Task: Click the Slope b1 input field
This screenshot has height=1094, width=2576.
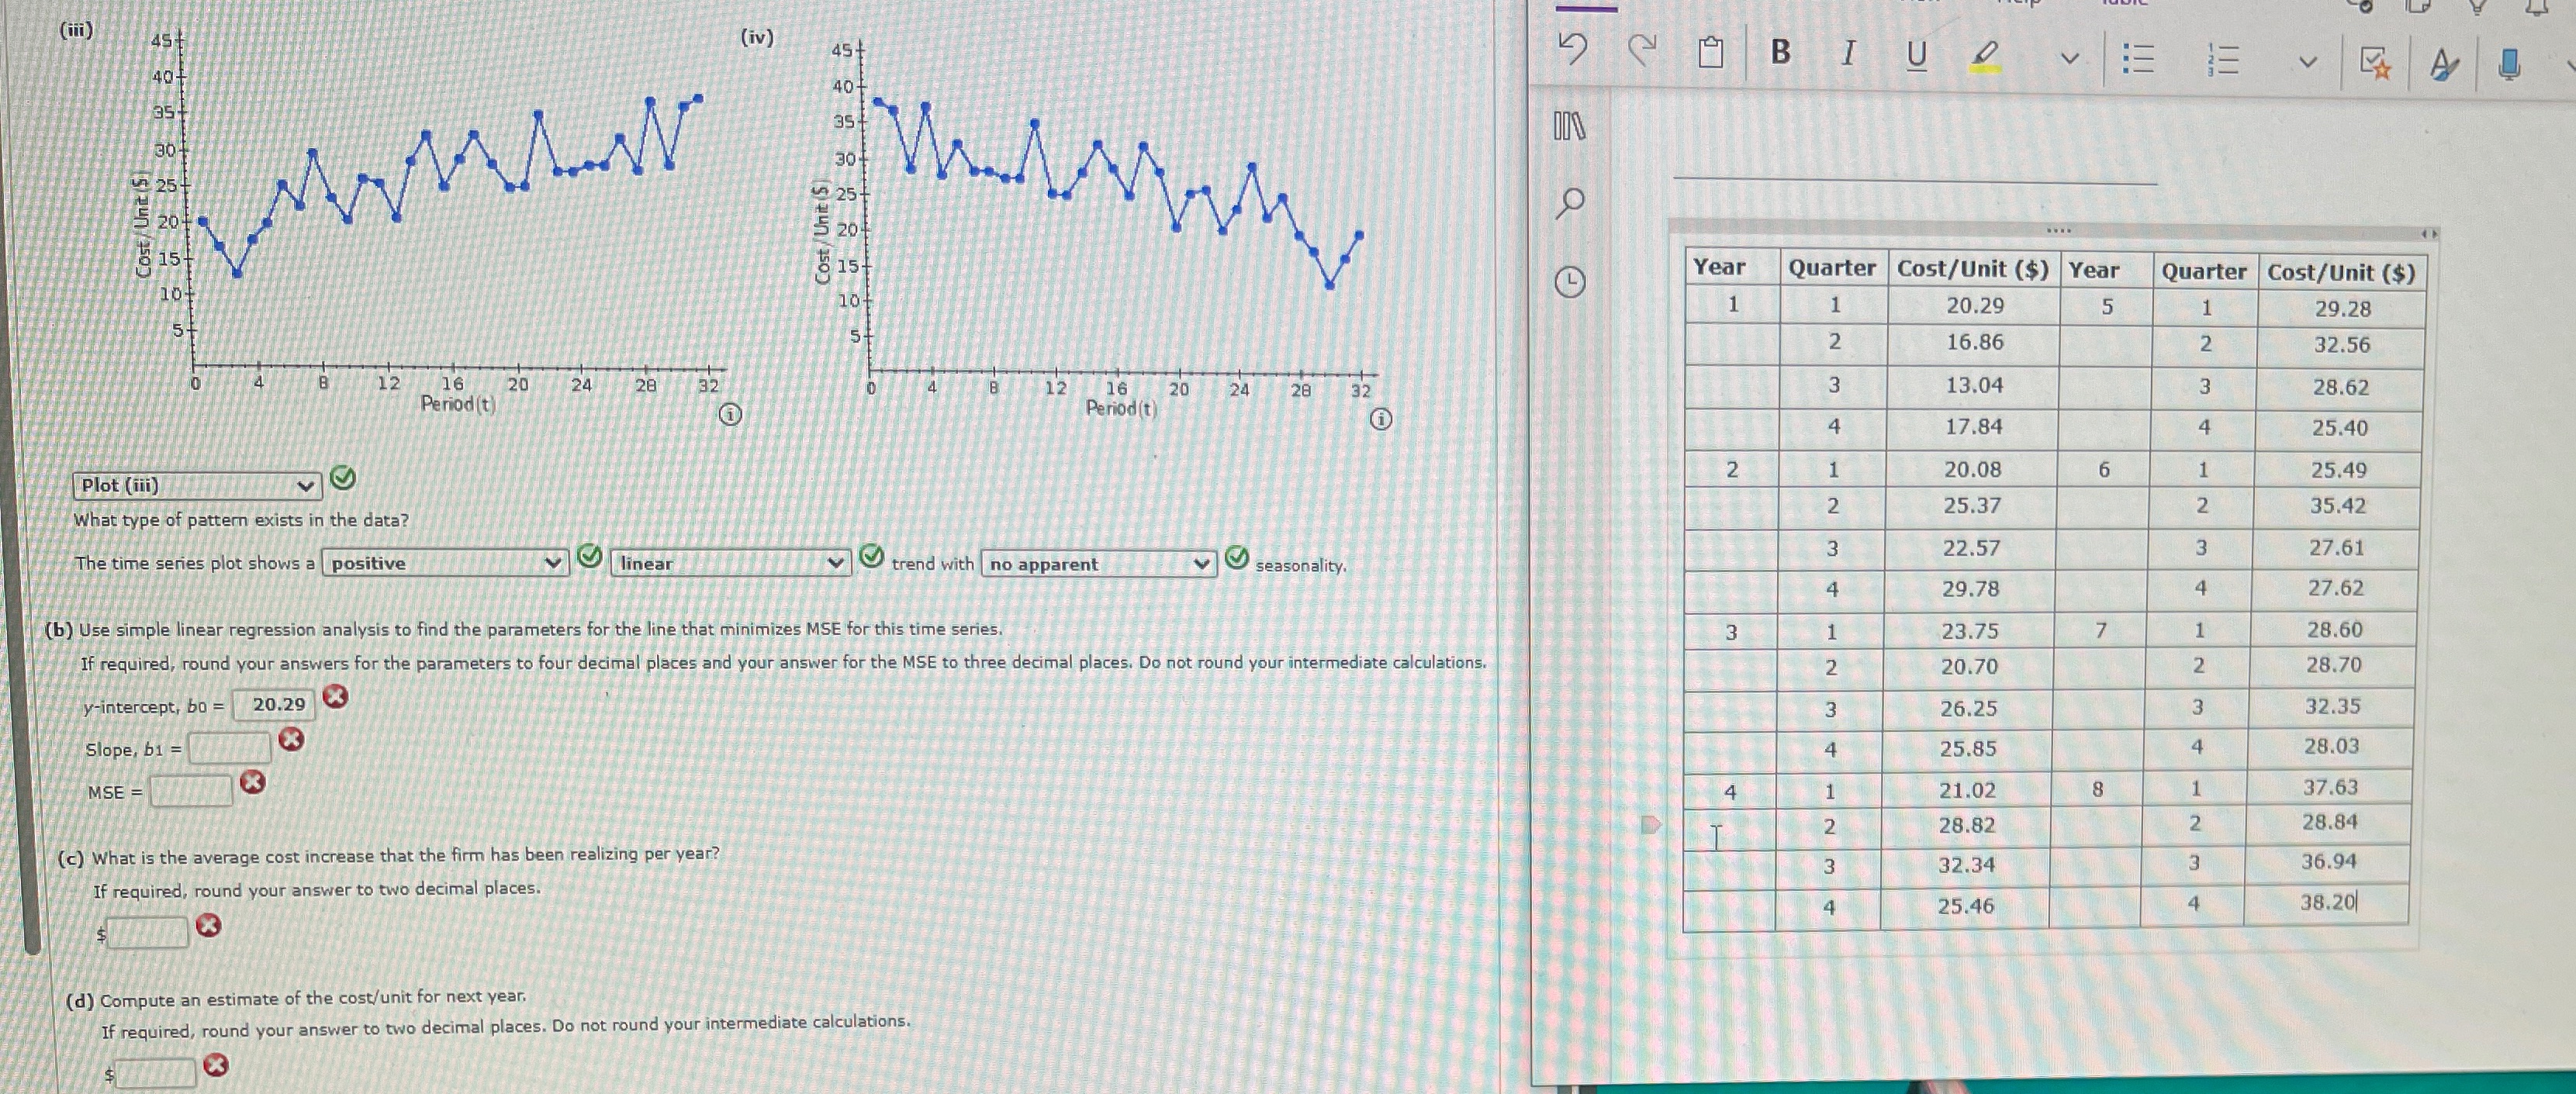Action: pos(230,747)
